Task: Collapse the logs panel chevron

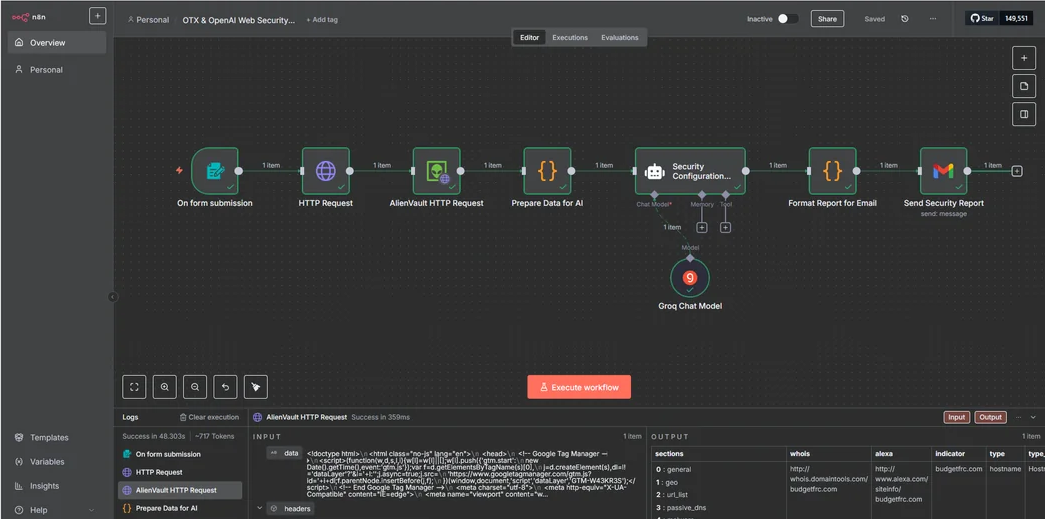Action: pyautogui.click(x=1034, y=417)
